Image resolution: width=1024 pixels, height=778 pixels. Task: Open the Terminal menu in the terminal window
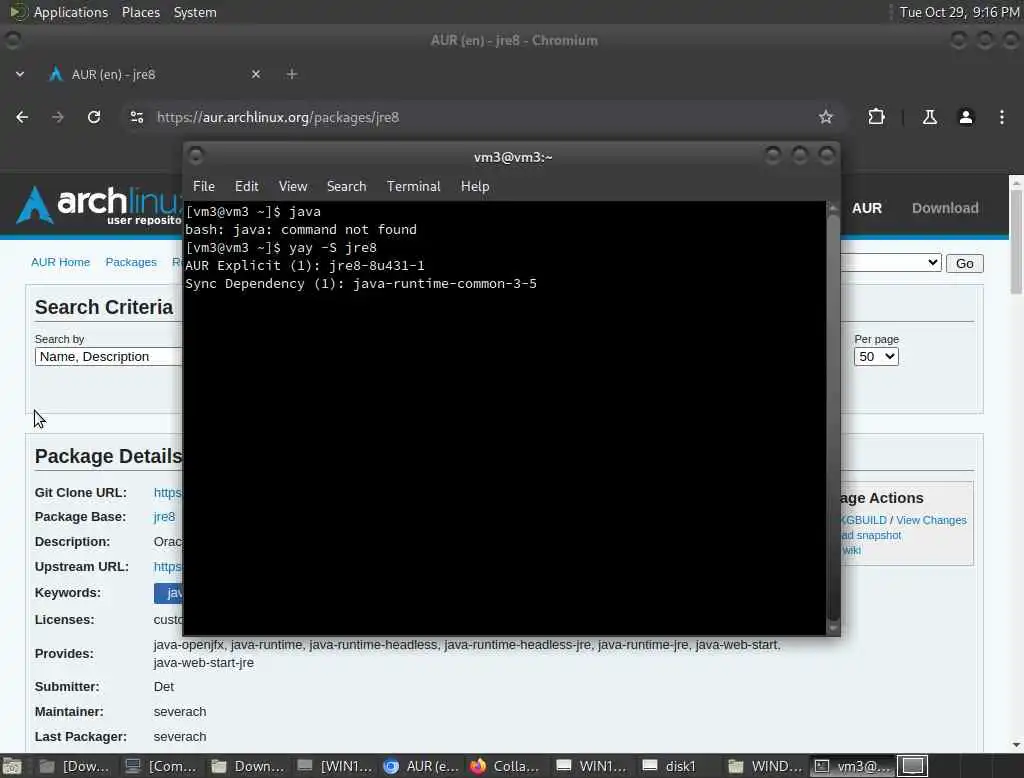click(x=413, y=186)
